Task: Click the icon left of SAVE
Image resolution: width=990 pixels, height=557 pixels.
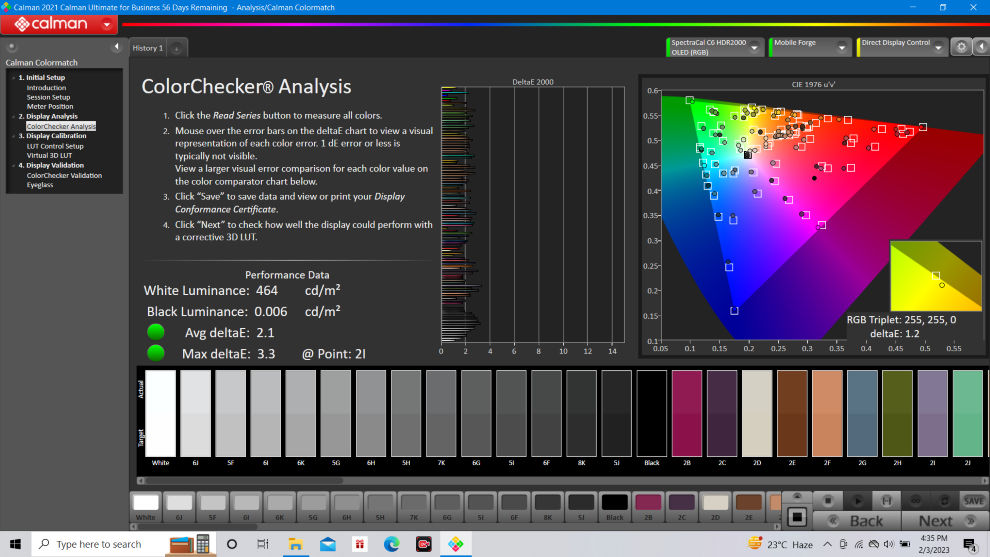Action: coord(944,501)
